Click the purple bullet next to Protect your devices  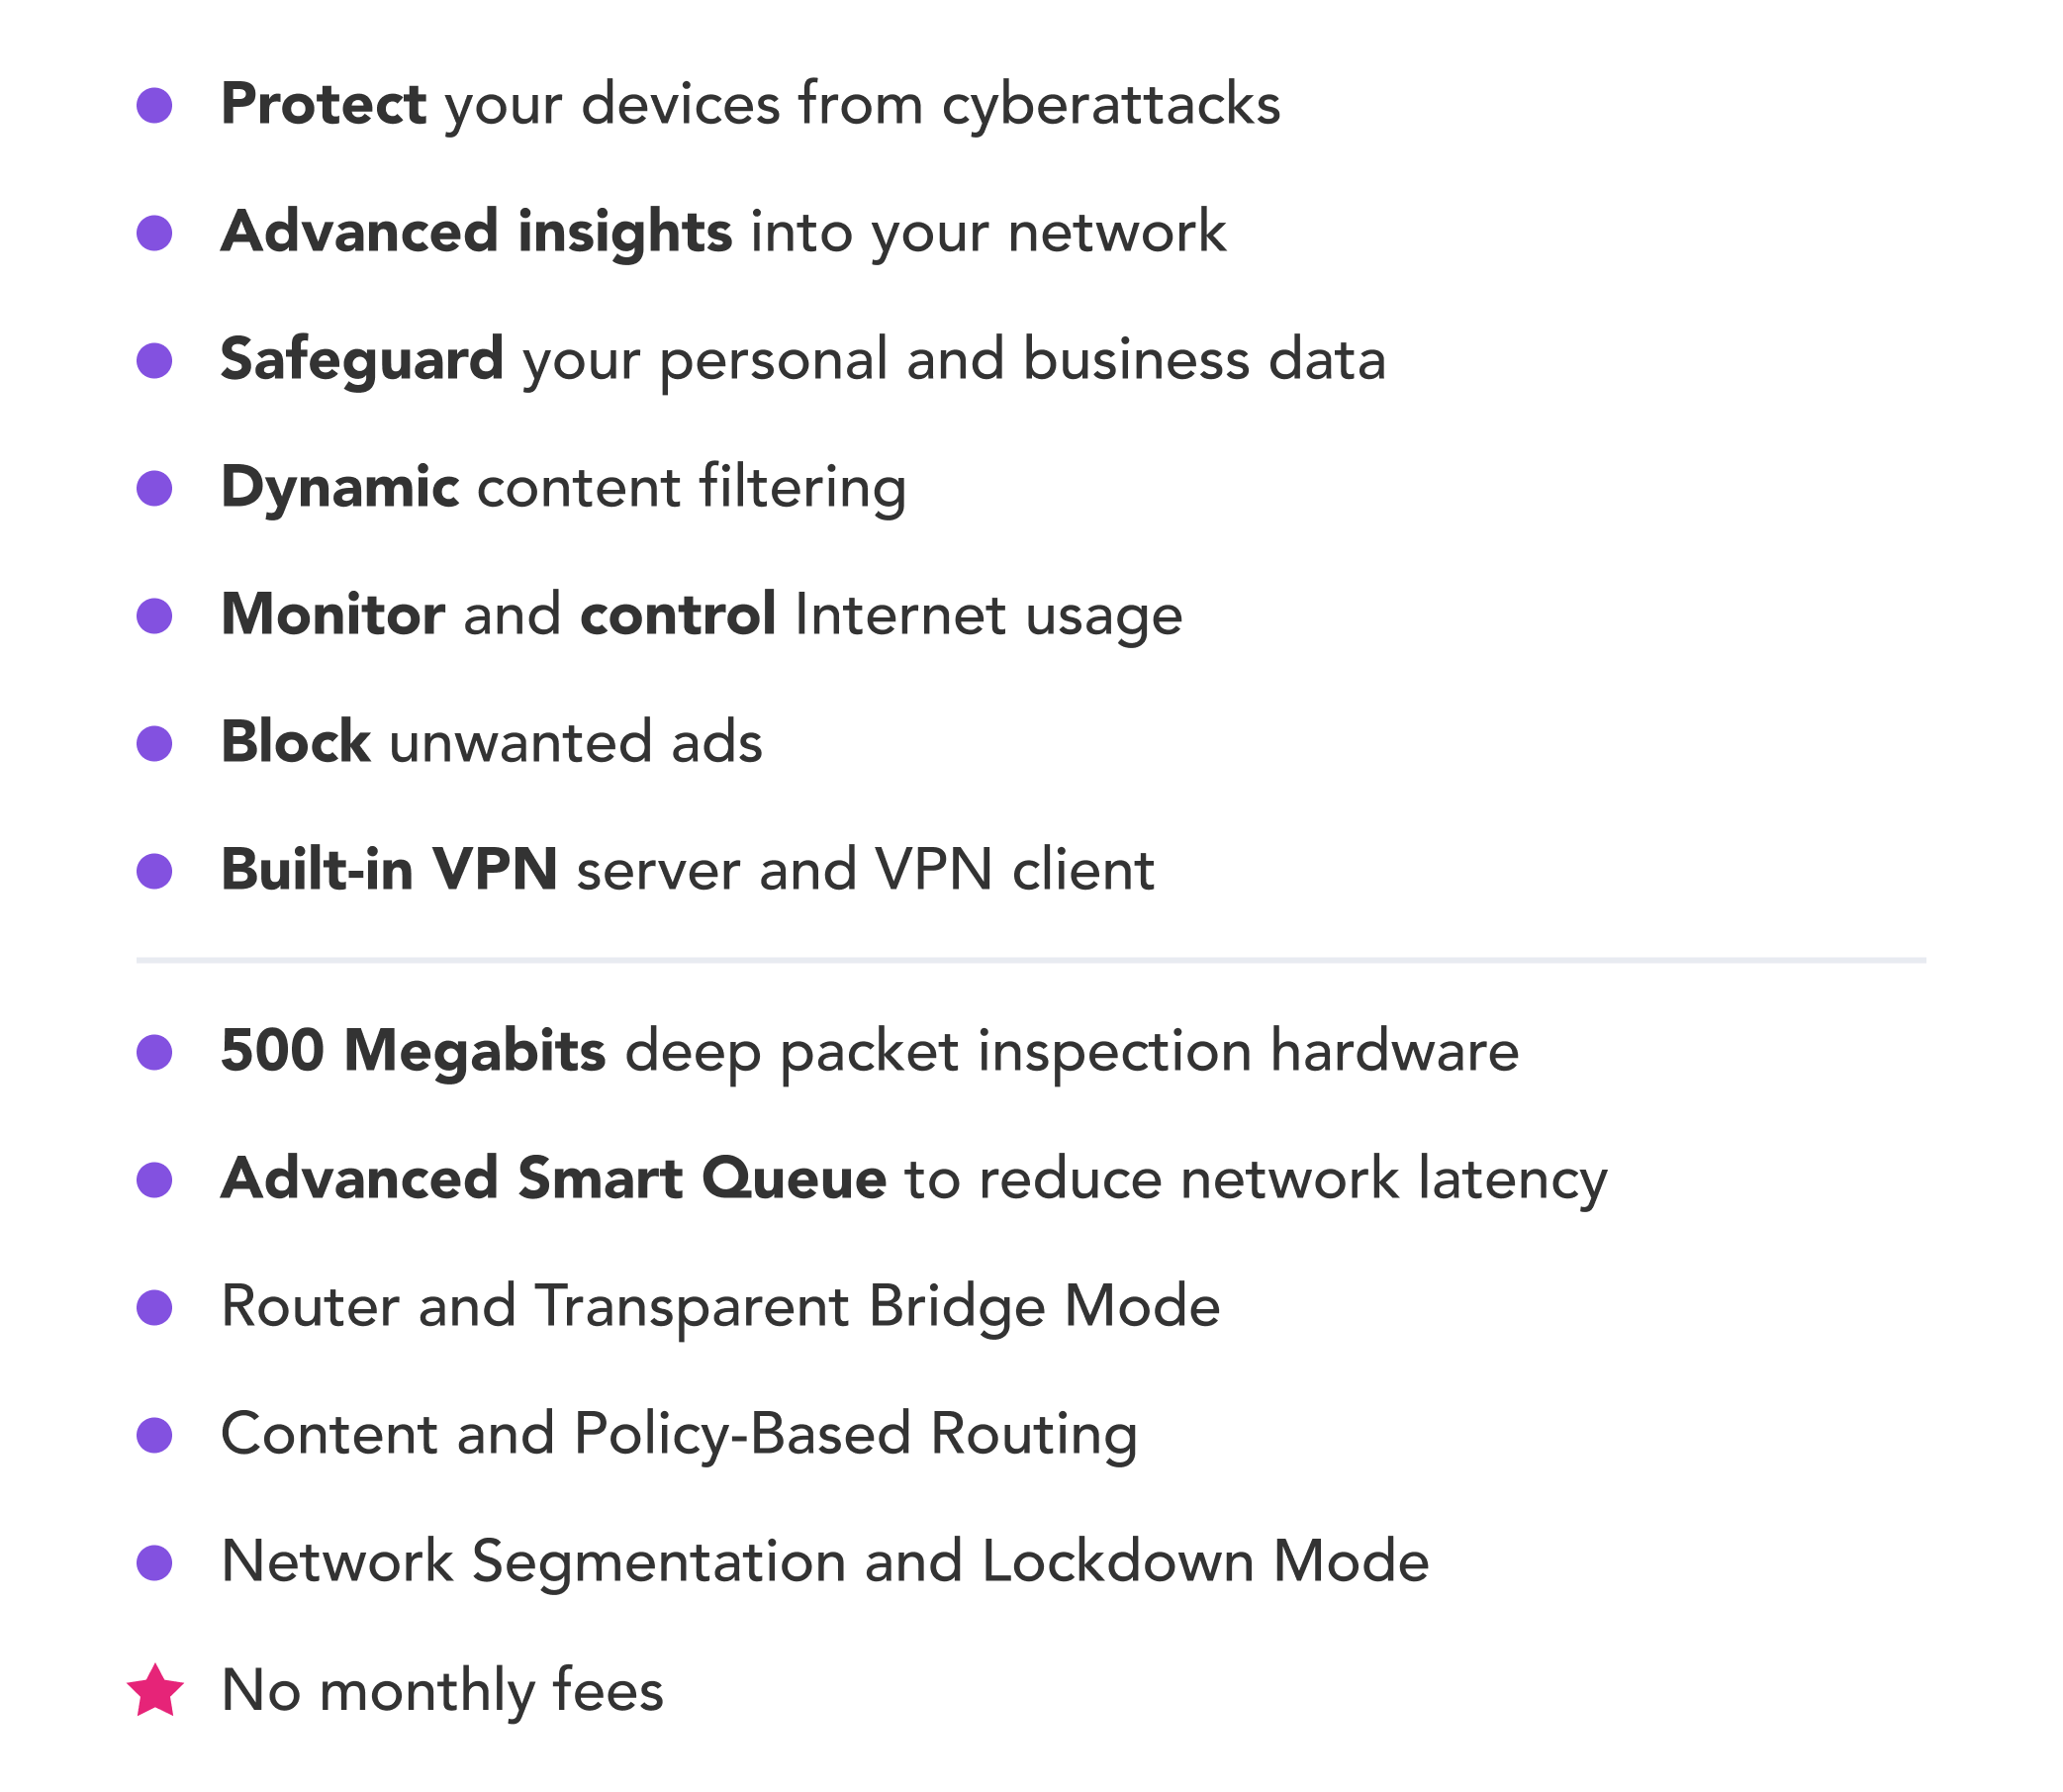(154, 105)
